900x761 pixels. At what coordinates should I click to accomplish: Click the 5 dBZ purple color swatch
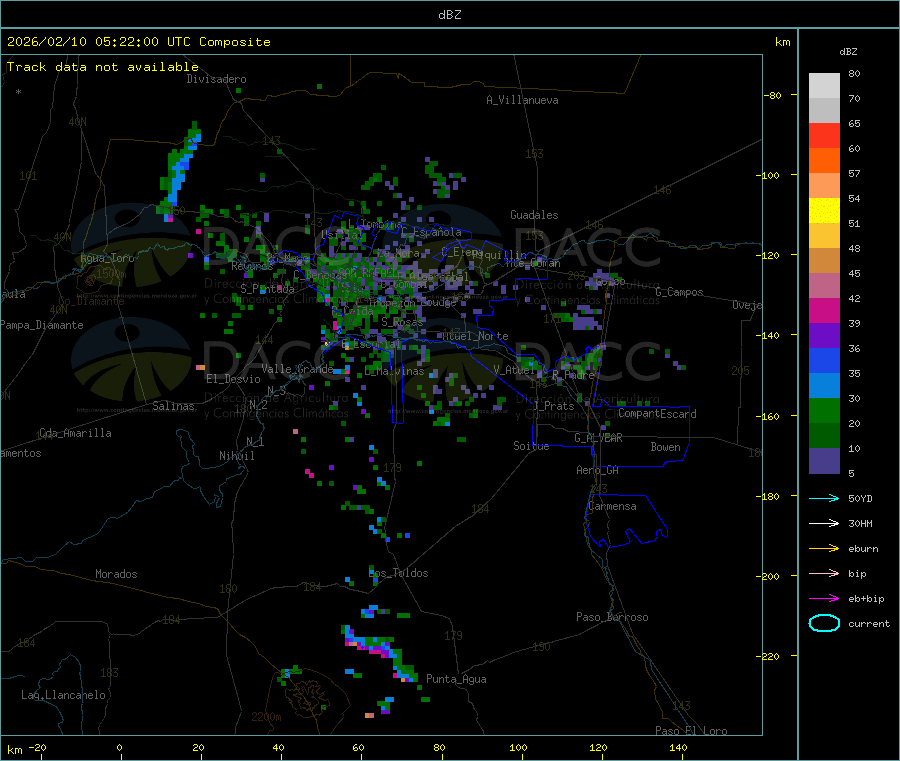pyautogui.click(x=824, y=461)
